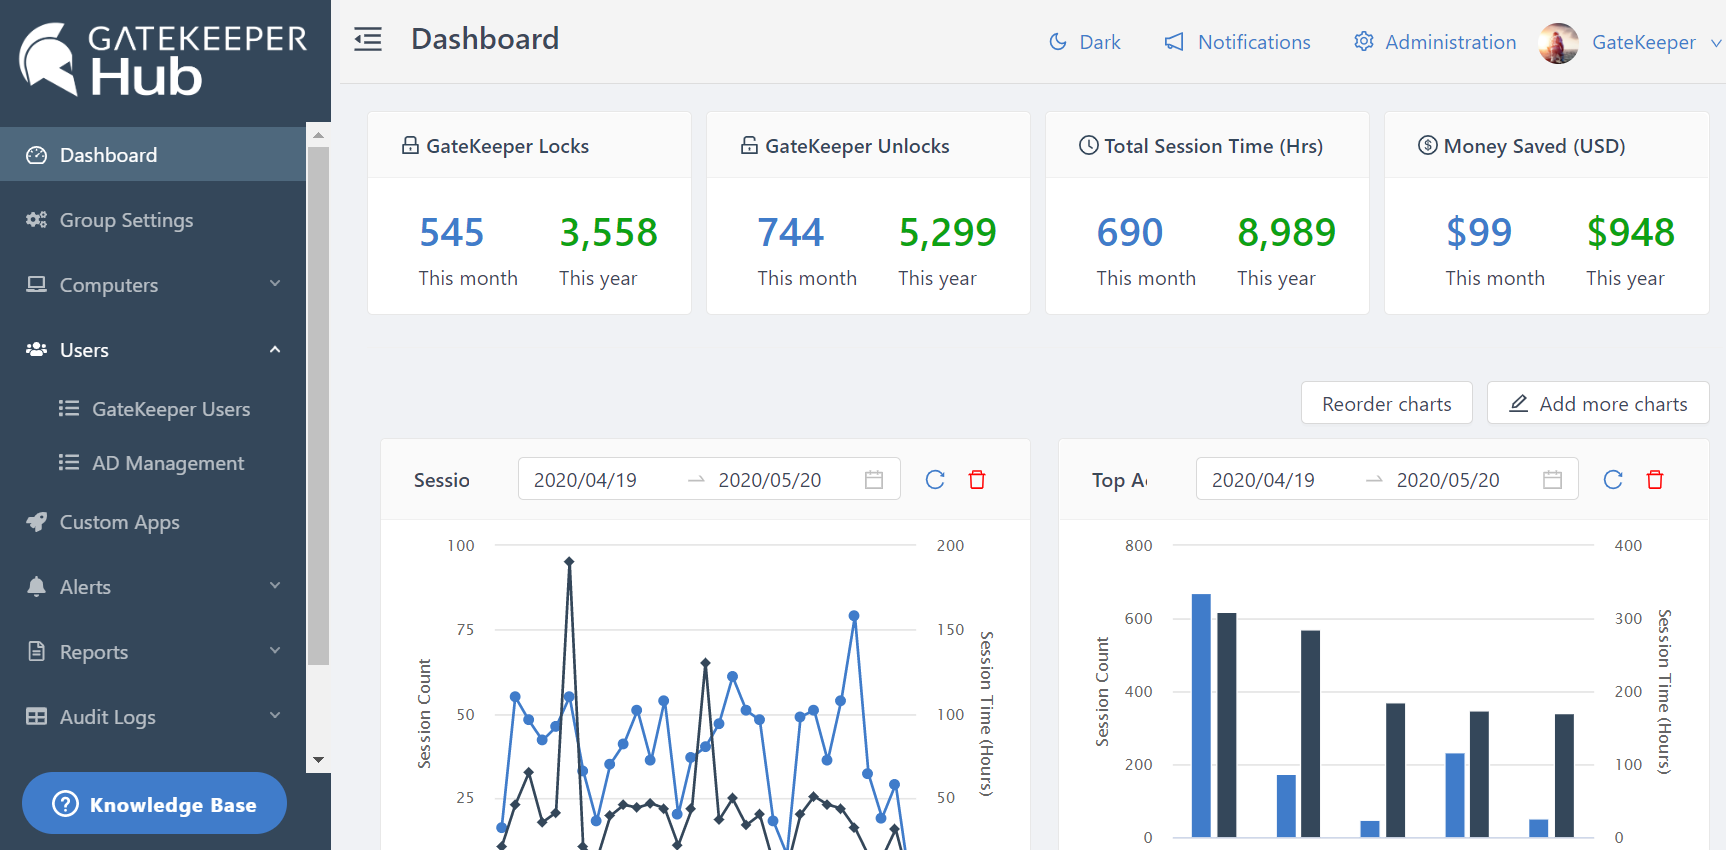
Task: Refresh the Session chart
Action: tap(935, 480)
